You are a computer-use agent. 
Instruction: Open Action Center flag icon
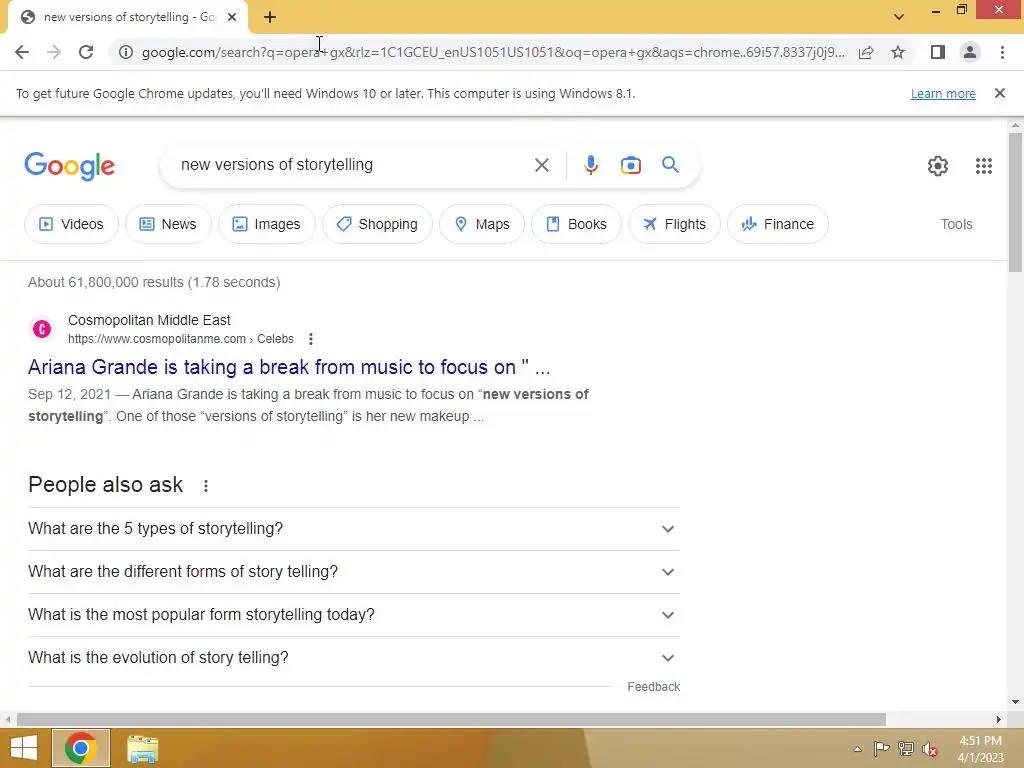(x=881, y=748)
